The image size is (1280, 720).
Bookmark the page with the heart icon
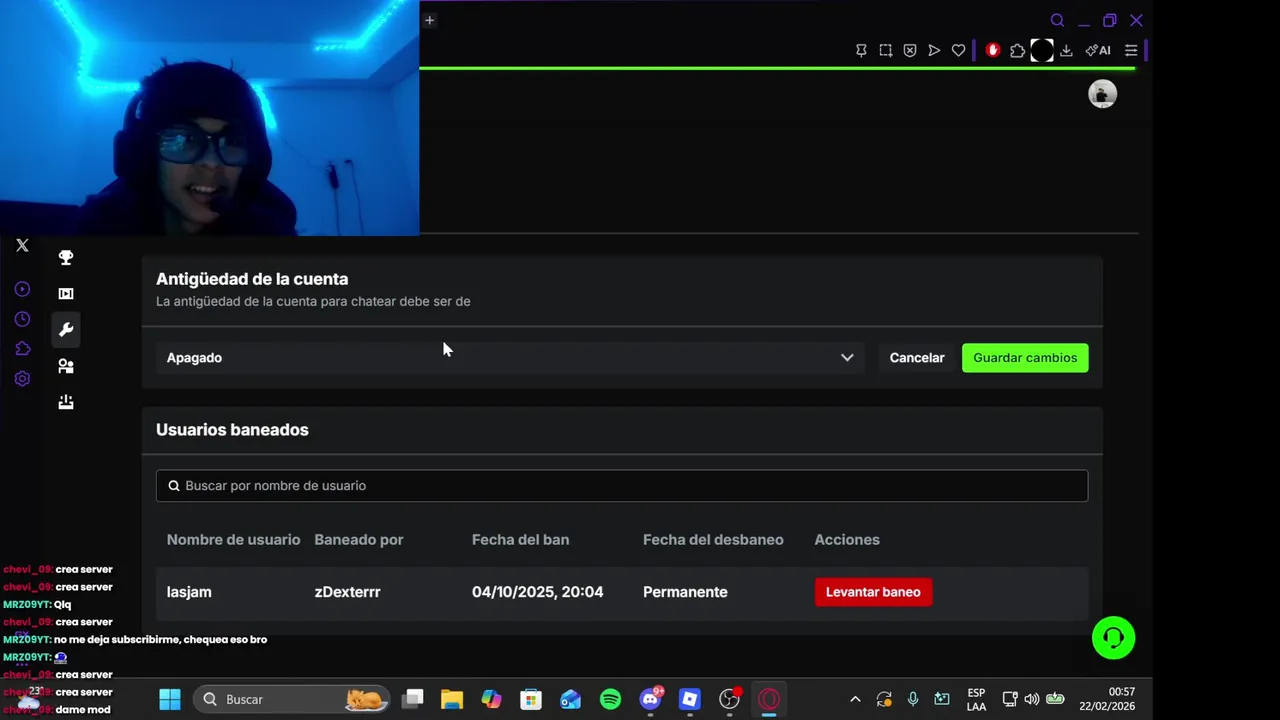click(x=958, y=50)
